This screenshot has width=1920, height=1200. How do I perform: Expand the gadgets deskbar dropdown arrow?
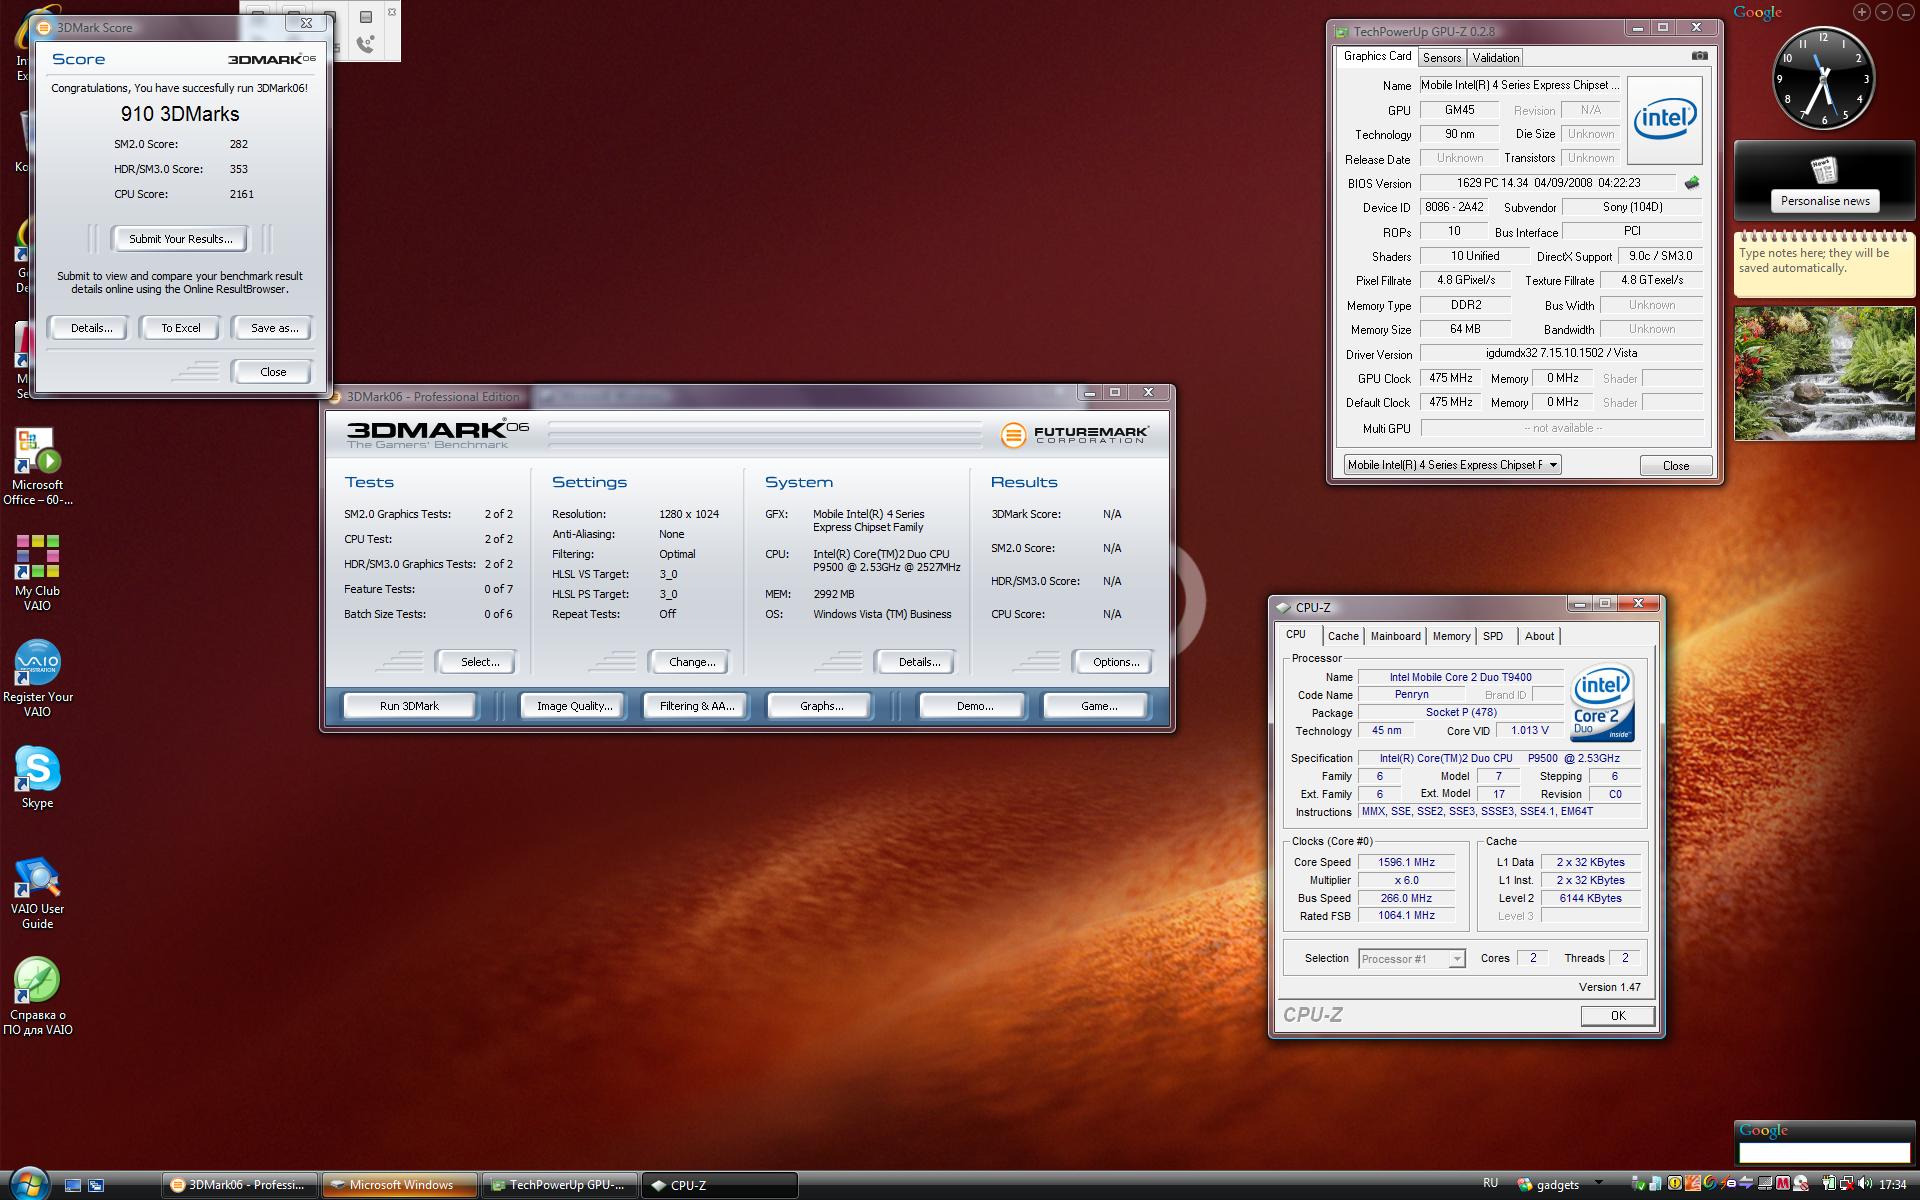tap(1599, 1182)
